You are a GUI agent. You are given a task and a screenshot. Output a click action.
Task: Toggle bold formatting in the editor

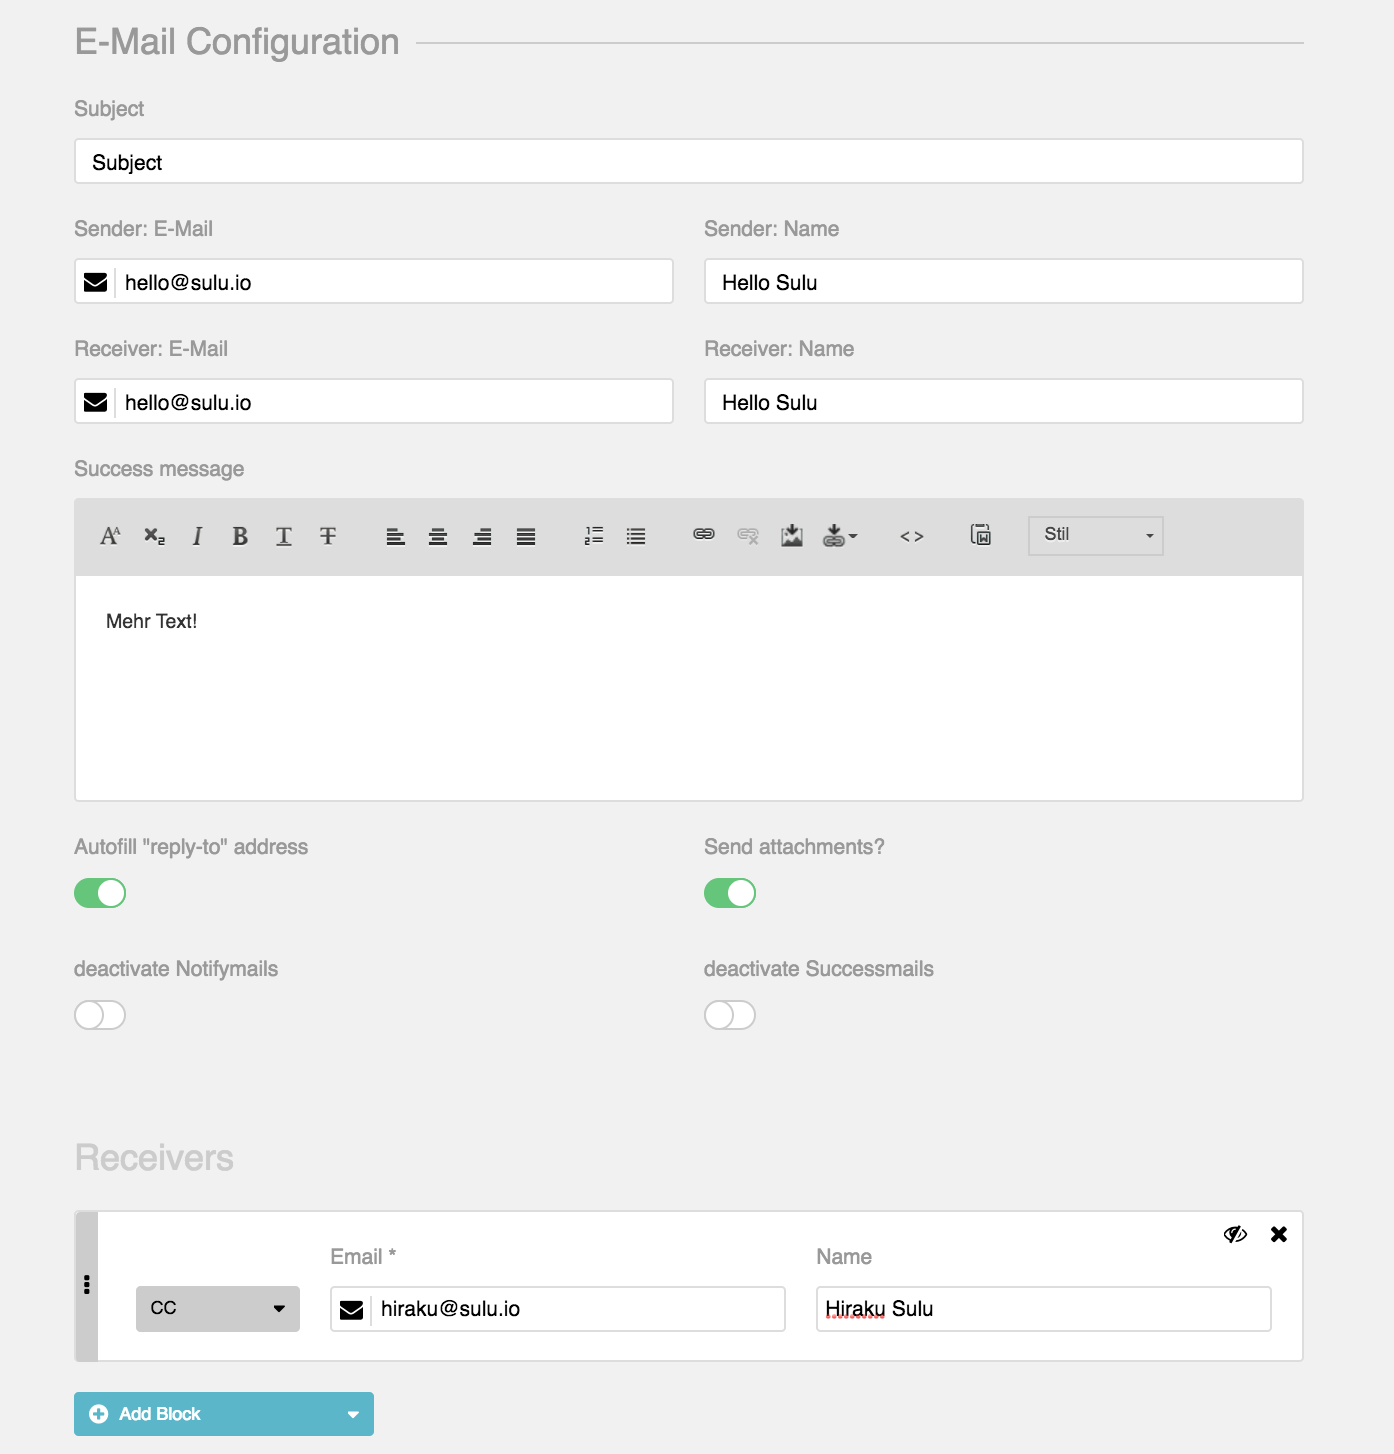[x=240, y=537]
